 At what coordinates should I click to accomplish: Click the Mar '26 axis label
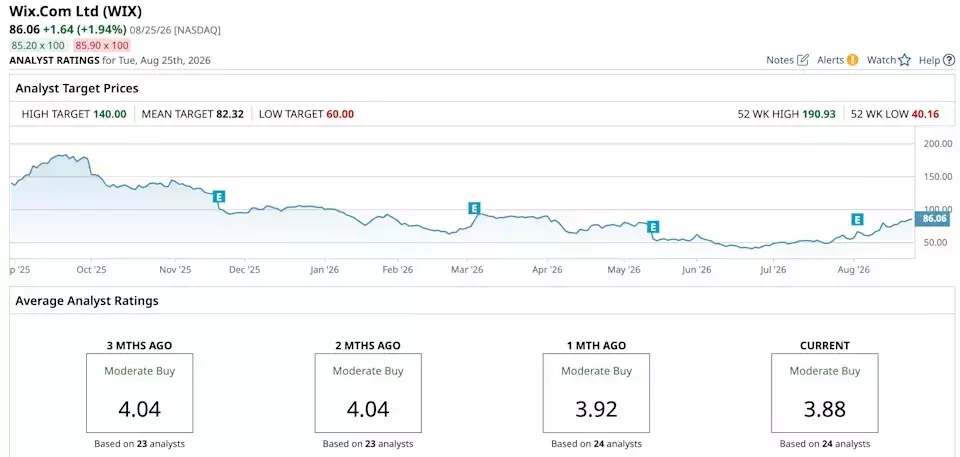click(x=468, y=269)
